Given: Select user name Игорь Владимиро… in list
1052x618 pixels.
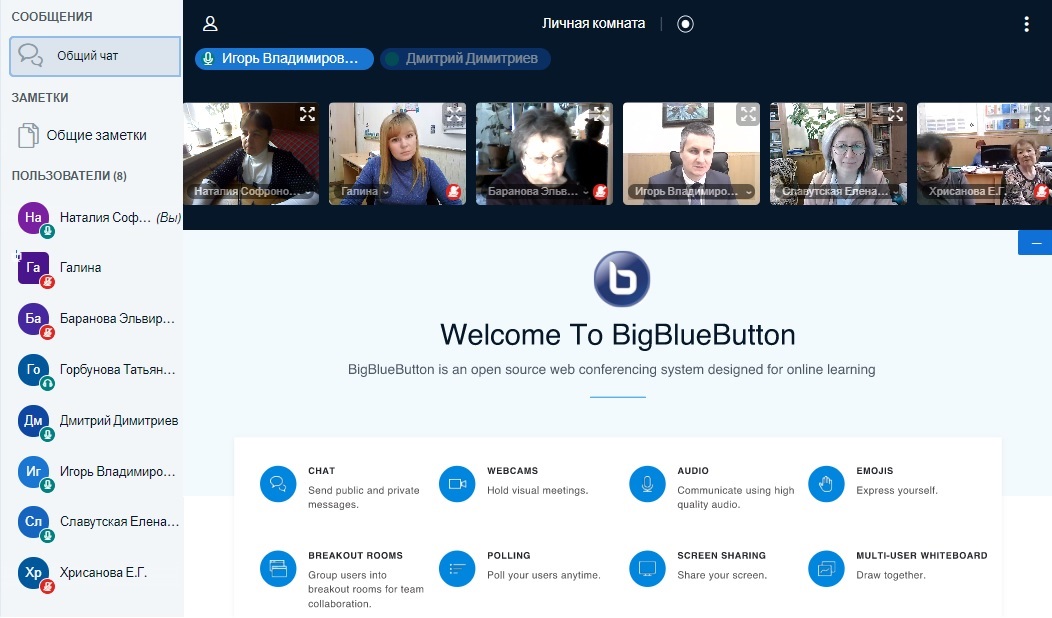Looking at the screenshot, I should point(117,472).
